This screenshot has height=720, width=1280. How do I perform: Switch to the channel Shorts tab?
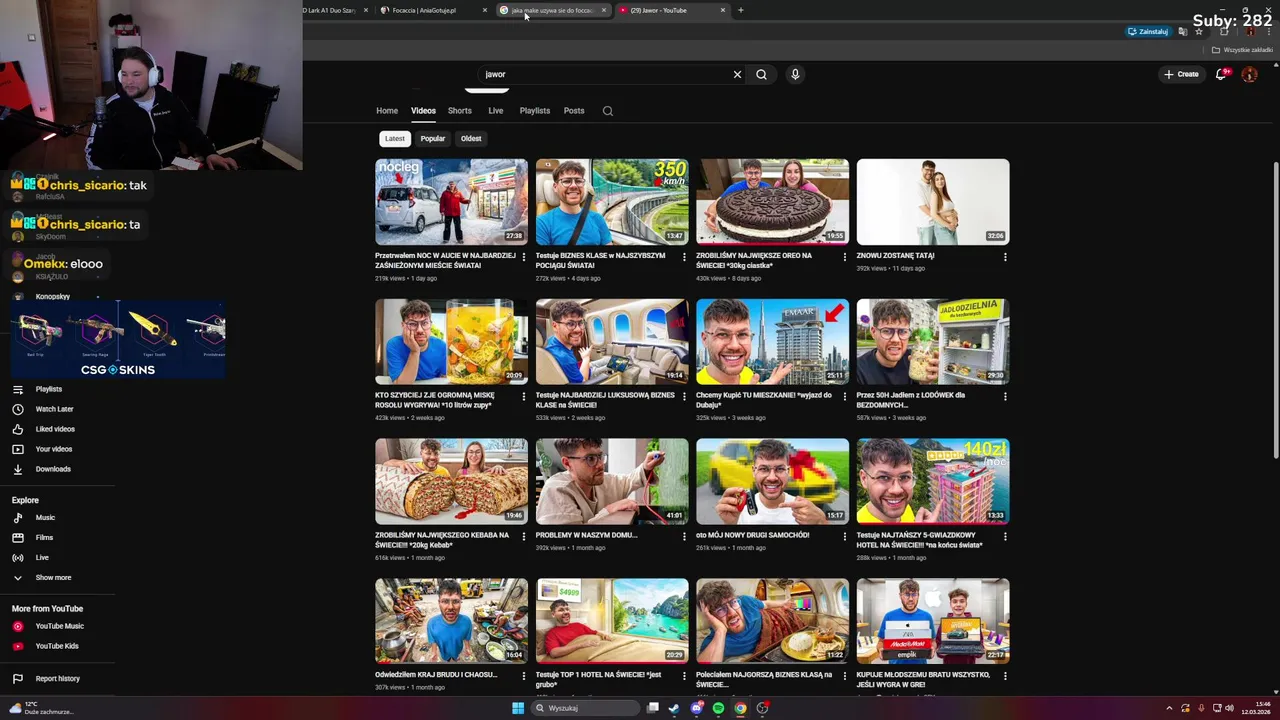[x=459, y=111]
